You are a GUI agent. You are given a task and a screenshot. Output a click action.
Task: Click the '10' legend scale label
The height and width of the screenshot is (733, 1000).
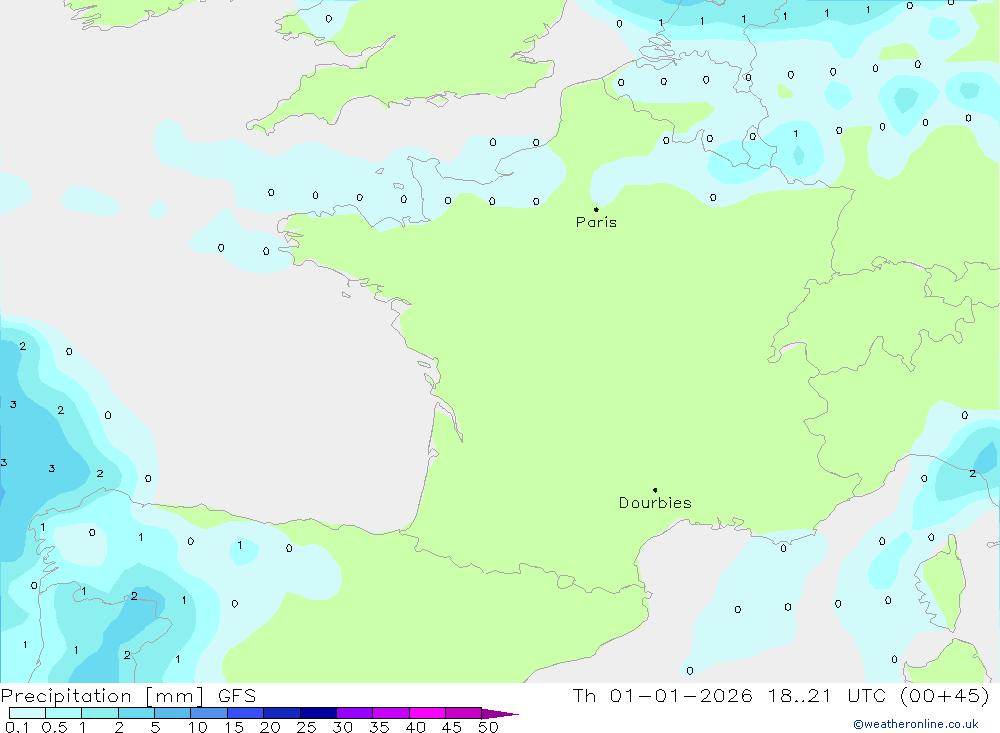[198, 727]
